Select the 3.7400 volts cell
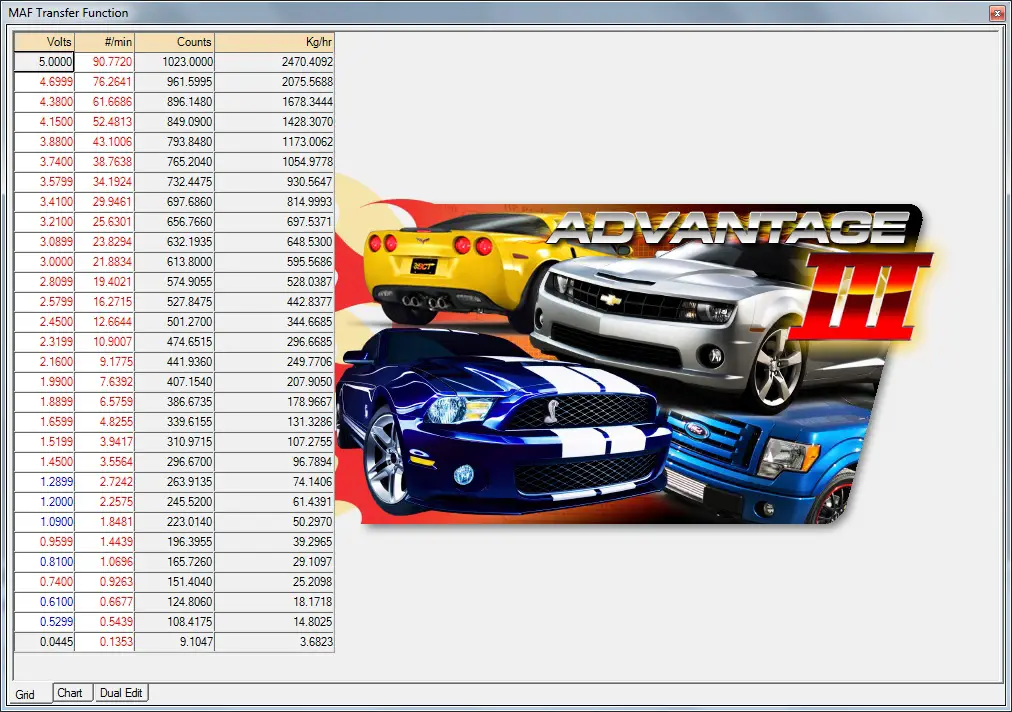1012x712 pixels. tap(45, 162)
